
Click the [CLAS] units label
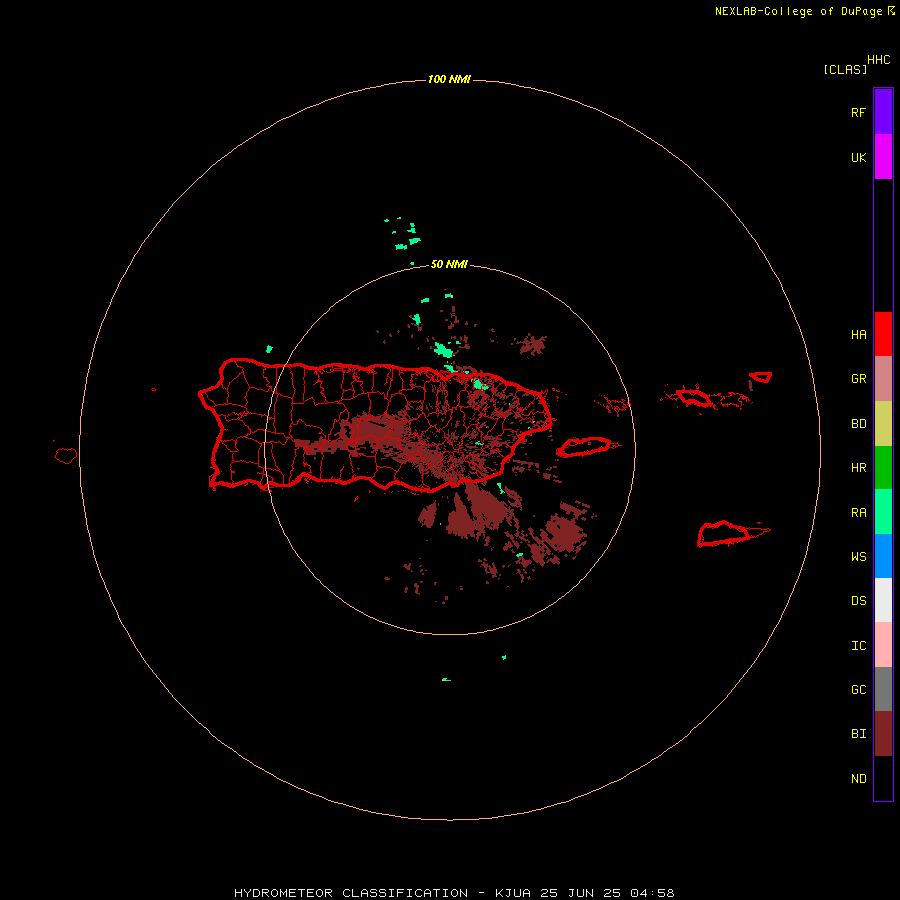point(845,70)
